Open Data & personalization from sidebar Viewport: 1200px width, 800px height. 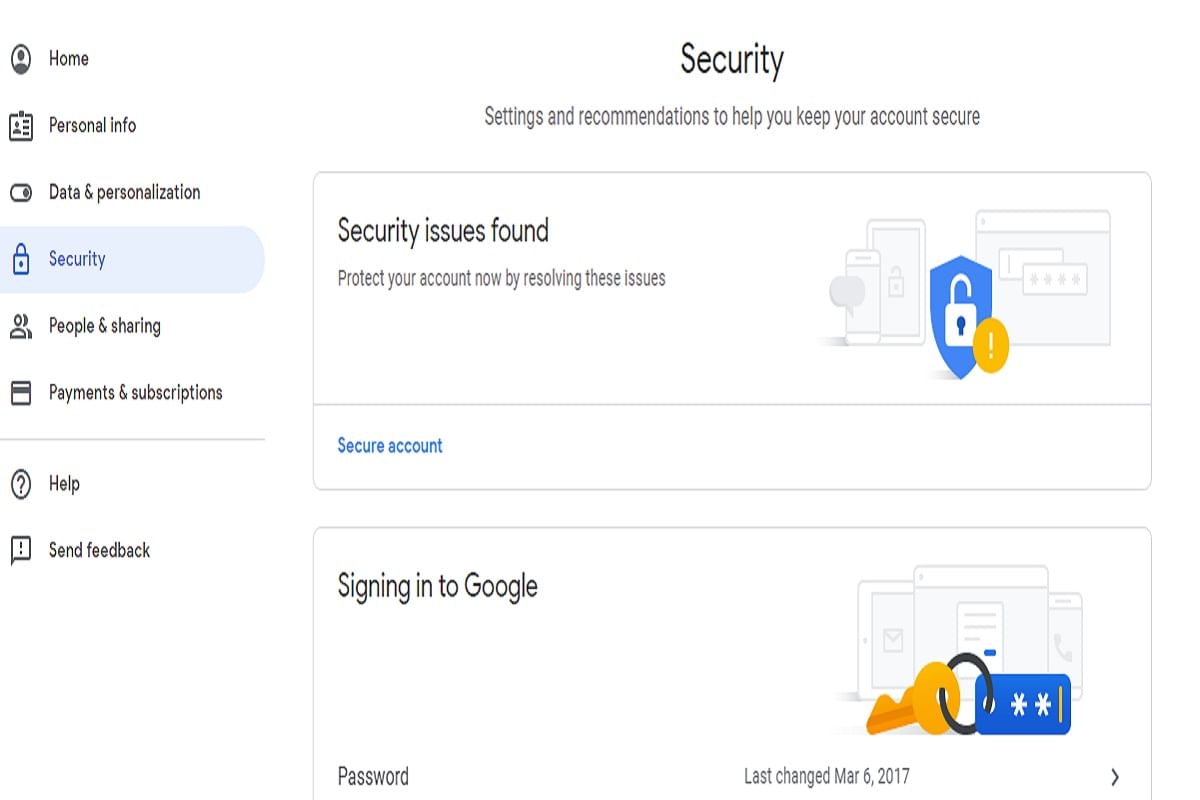(124, 192)
